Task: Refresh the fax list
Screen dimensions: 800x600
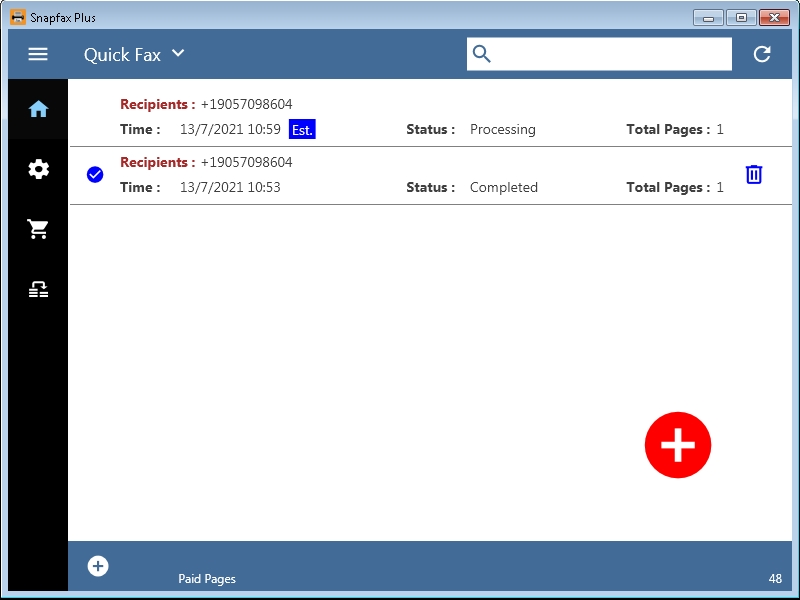Action: point(762,54)
